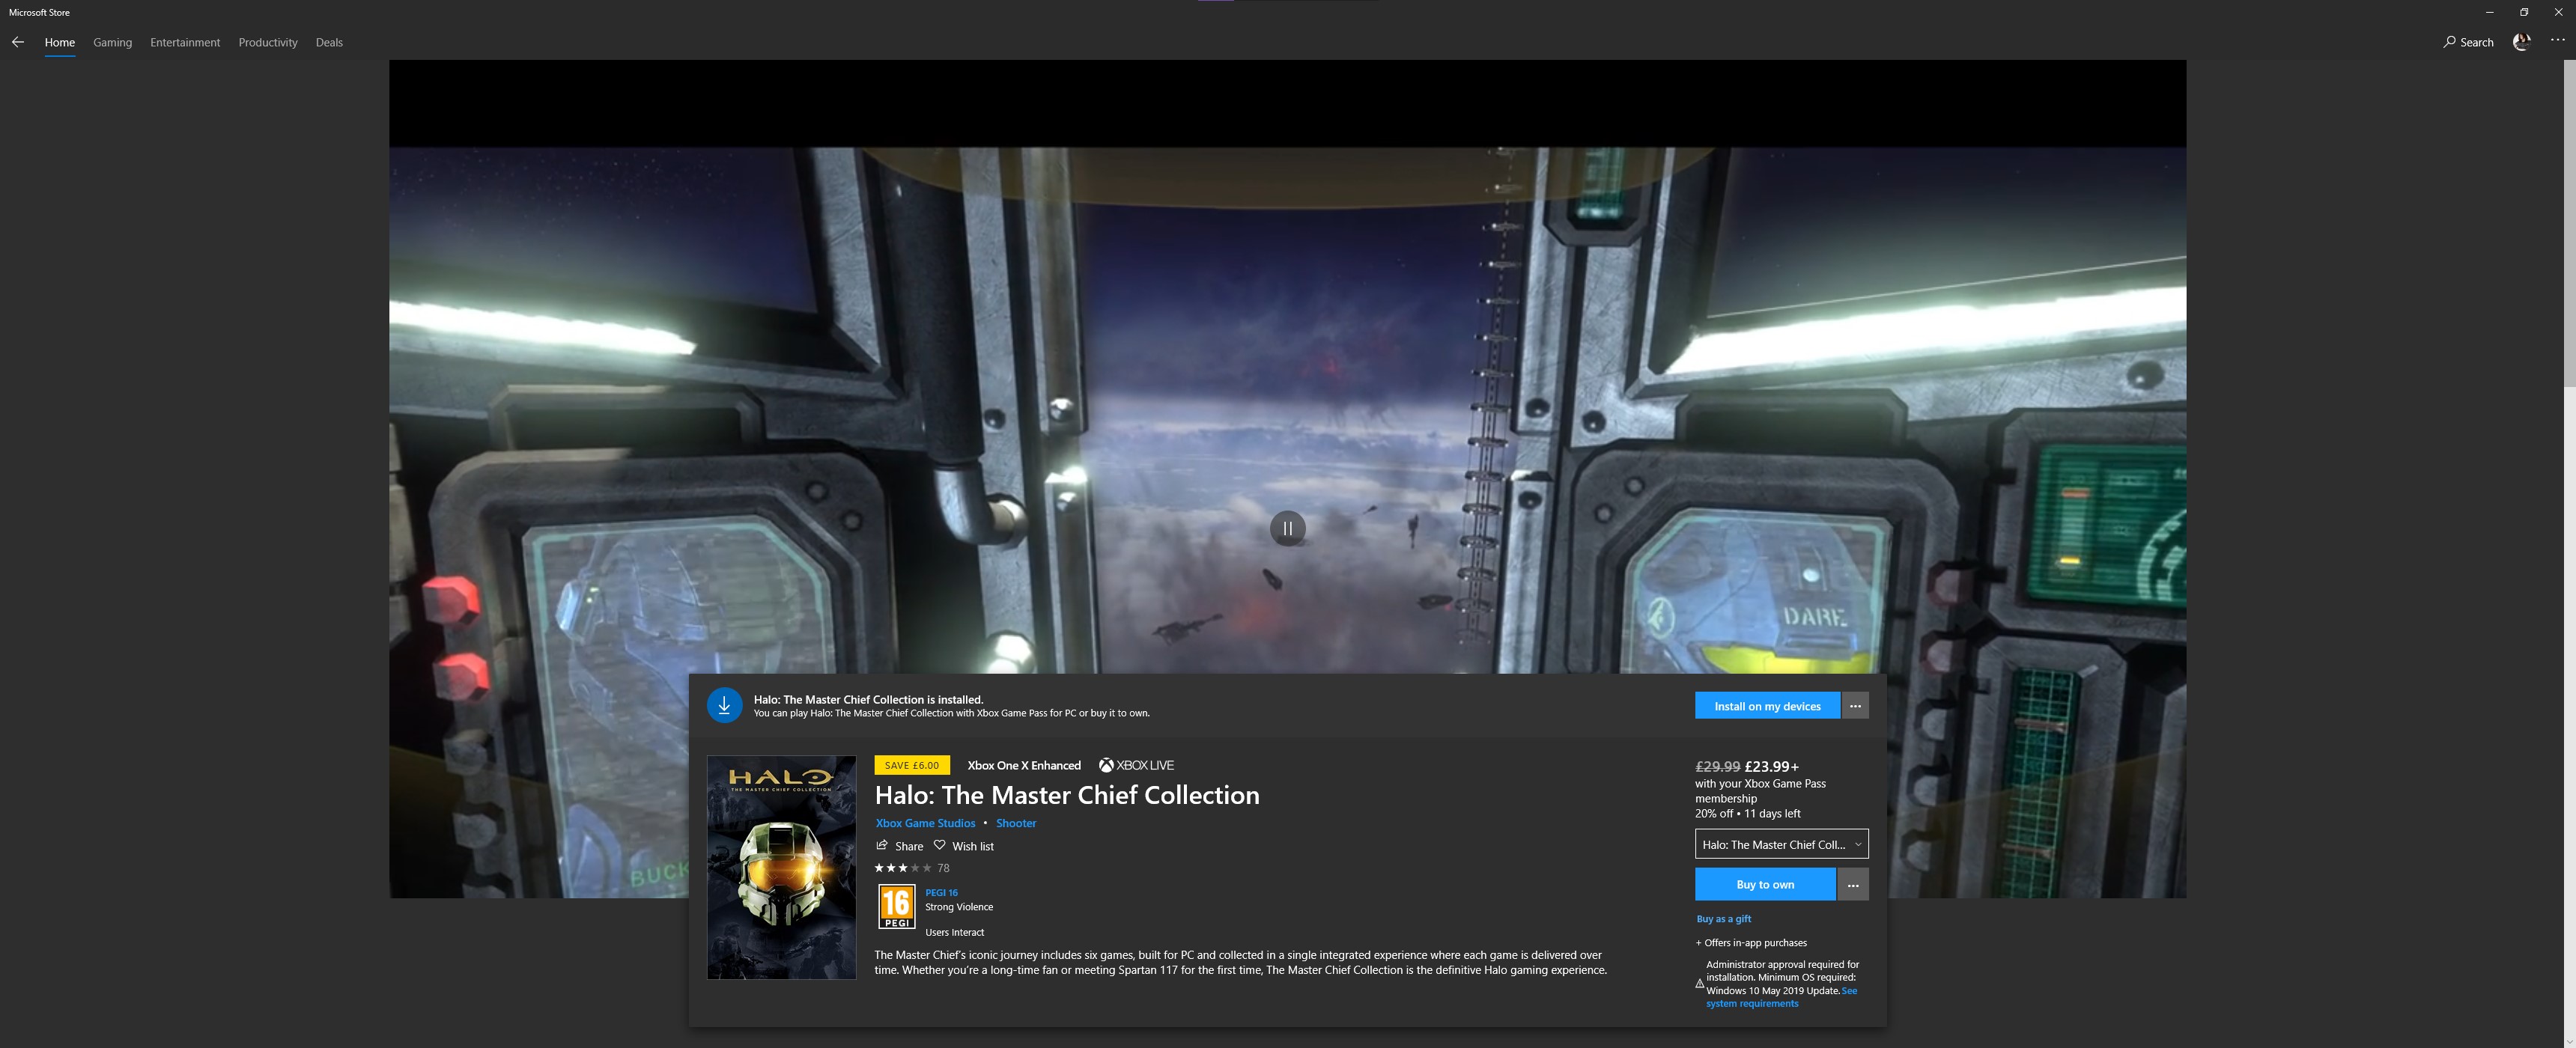Screen dimensions: 2576x1048
Task: Open more options beside Install on my devices
Action: (x=1855, y=706)
